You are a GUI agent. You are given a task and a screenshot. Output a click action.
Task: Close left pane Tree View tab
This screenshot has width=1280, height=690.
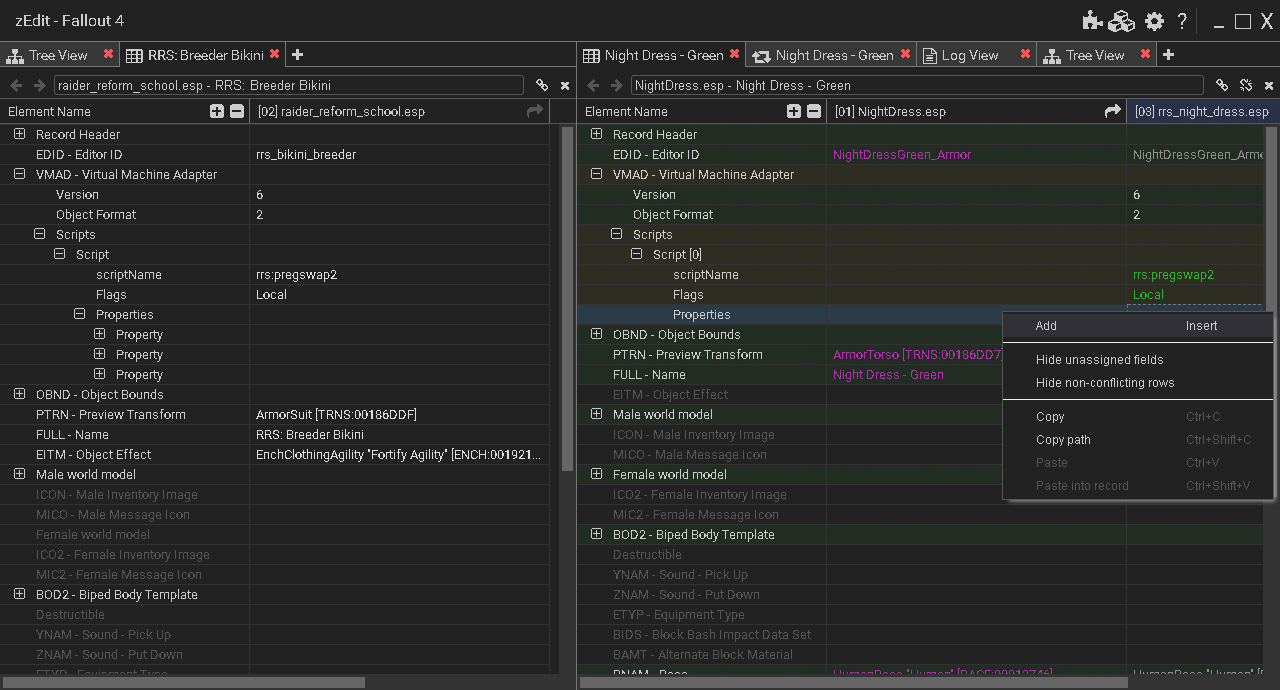108,54
